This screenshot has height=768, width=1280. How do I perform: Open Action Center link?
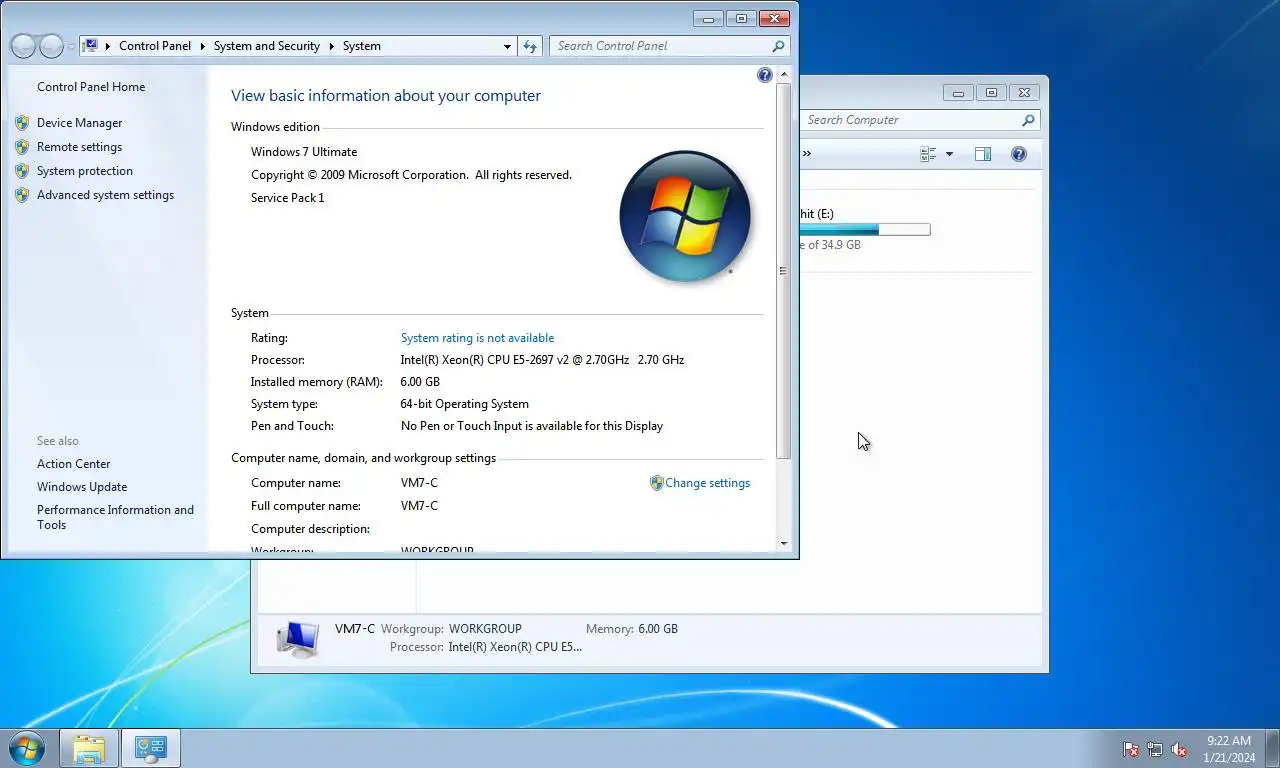coord(73,464)
